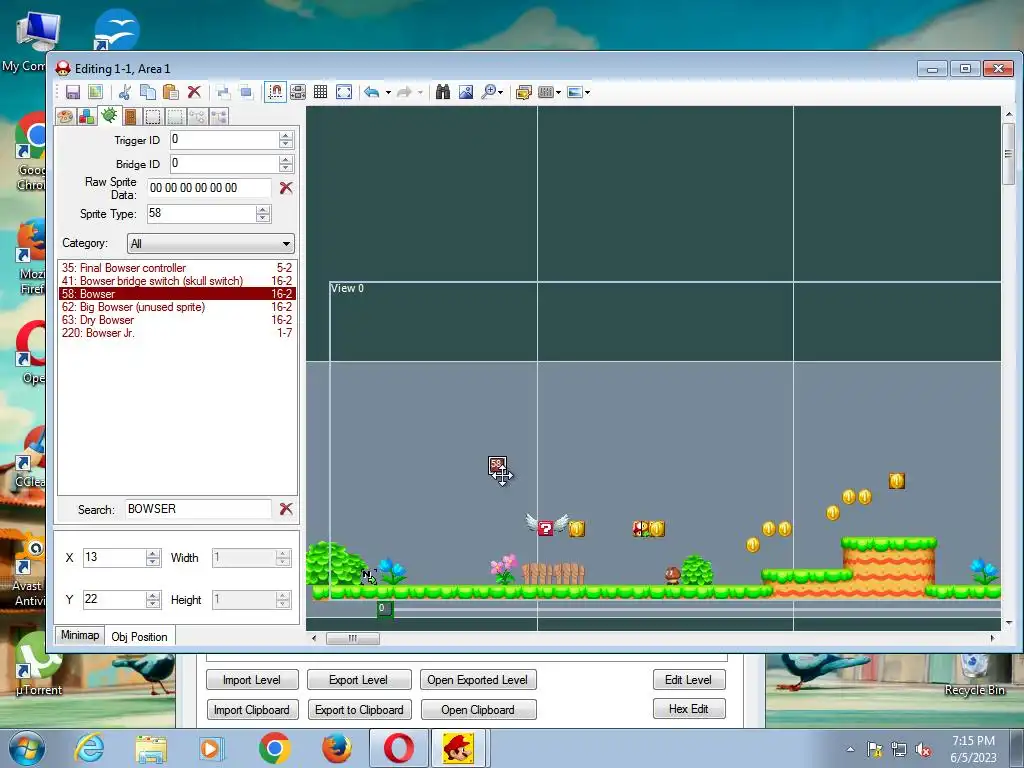Click the Trigger ID field

(x=225, y=140)
